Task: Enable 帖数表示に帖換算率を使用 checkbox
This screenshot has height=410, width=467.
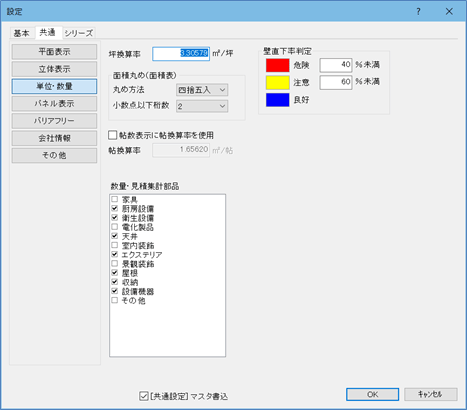Action: click(x=113, y=135)
